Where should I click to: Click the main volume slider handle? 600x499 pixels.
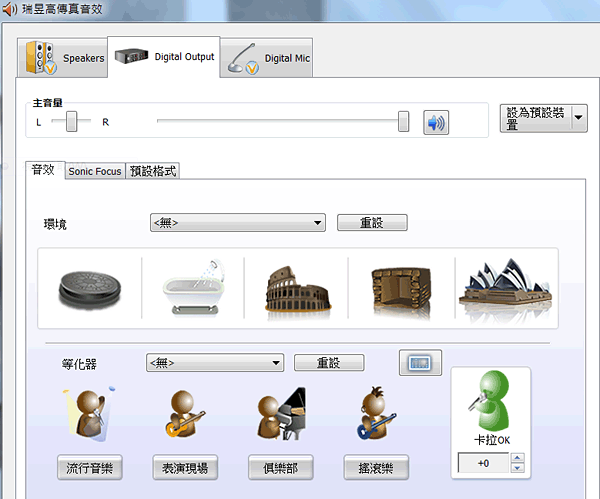[x=403, y=122]
